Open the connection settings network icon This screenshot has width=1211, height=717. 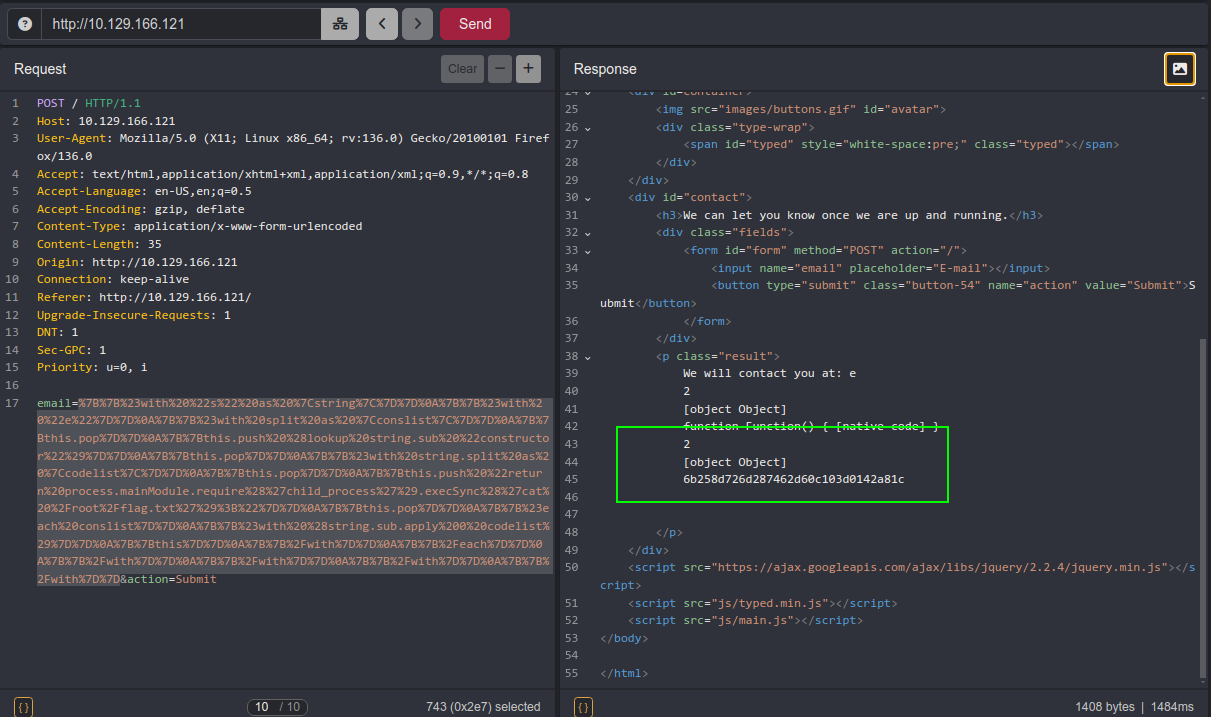(x=340, y=24)
